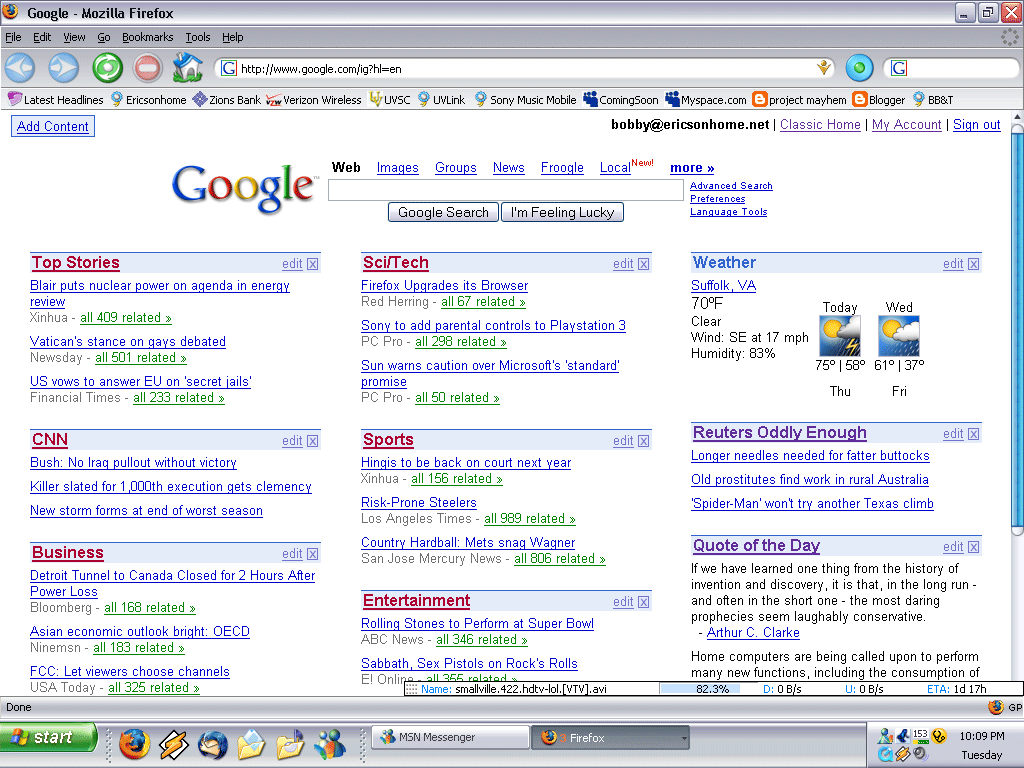Remove the Weather module using its X icon
Image resolution: width=1024 pixels, height=768 pixels.
974,264
